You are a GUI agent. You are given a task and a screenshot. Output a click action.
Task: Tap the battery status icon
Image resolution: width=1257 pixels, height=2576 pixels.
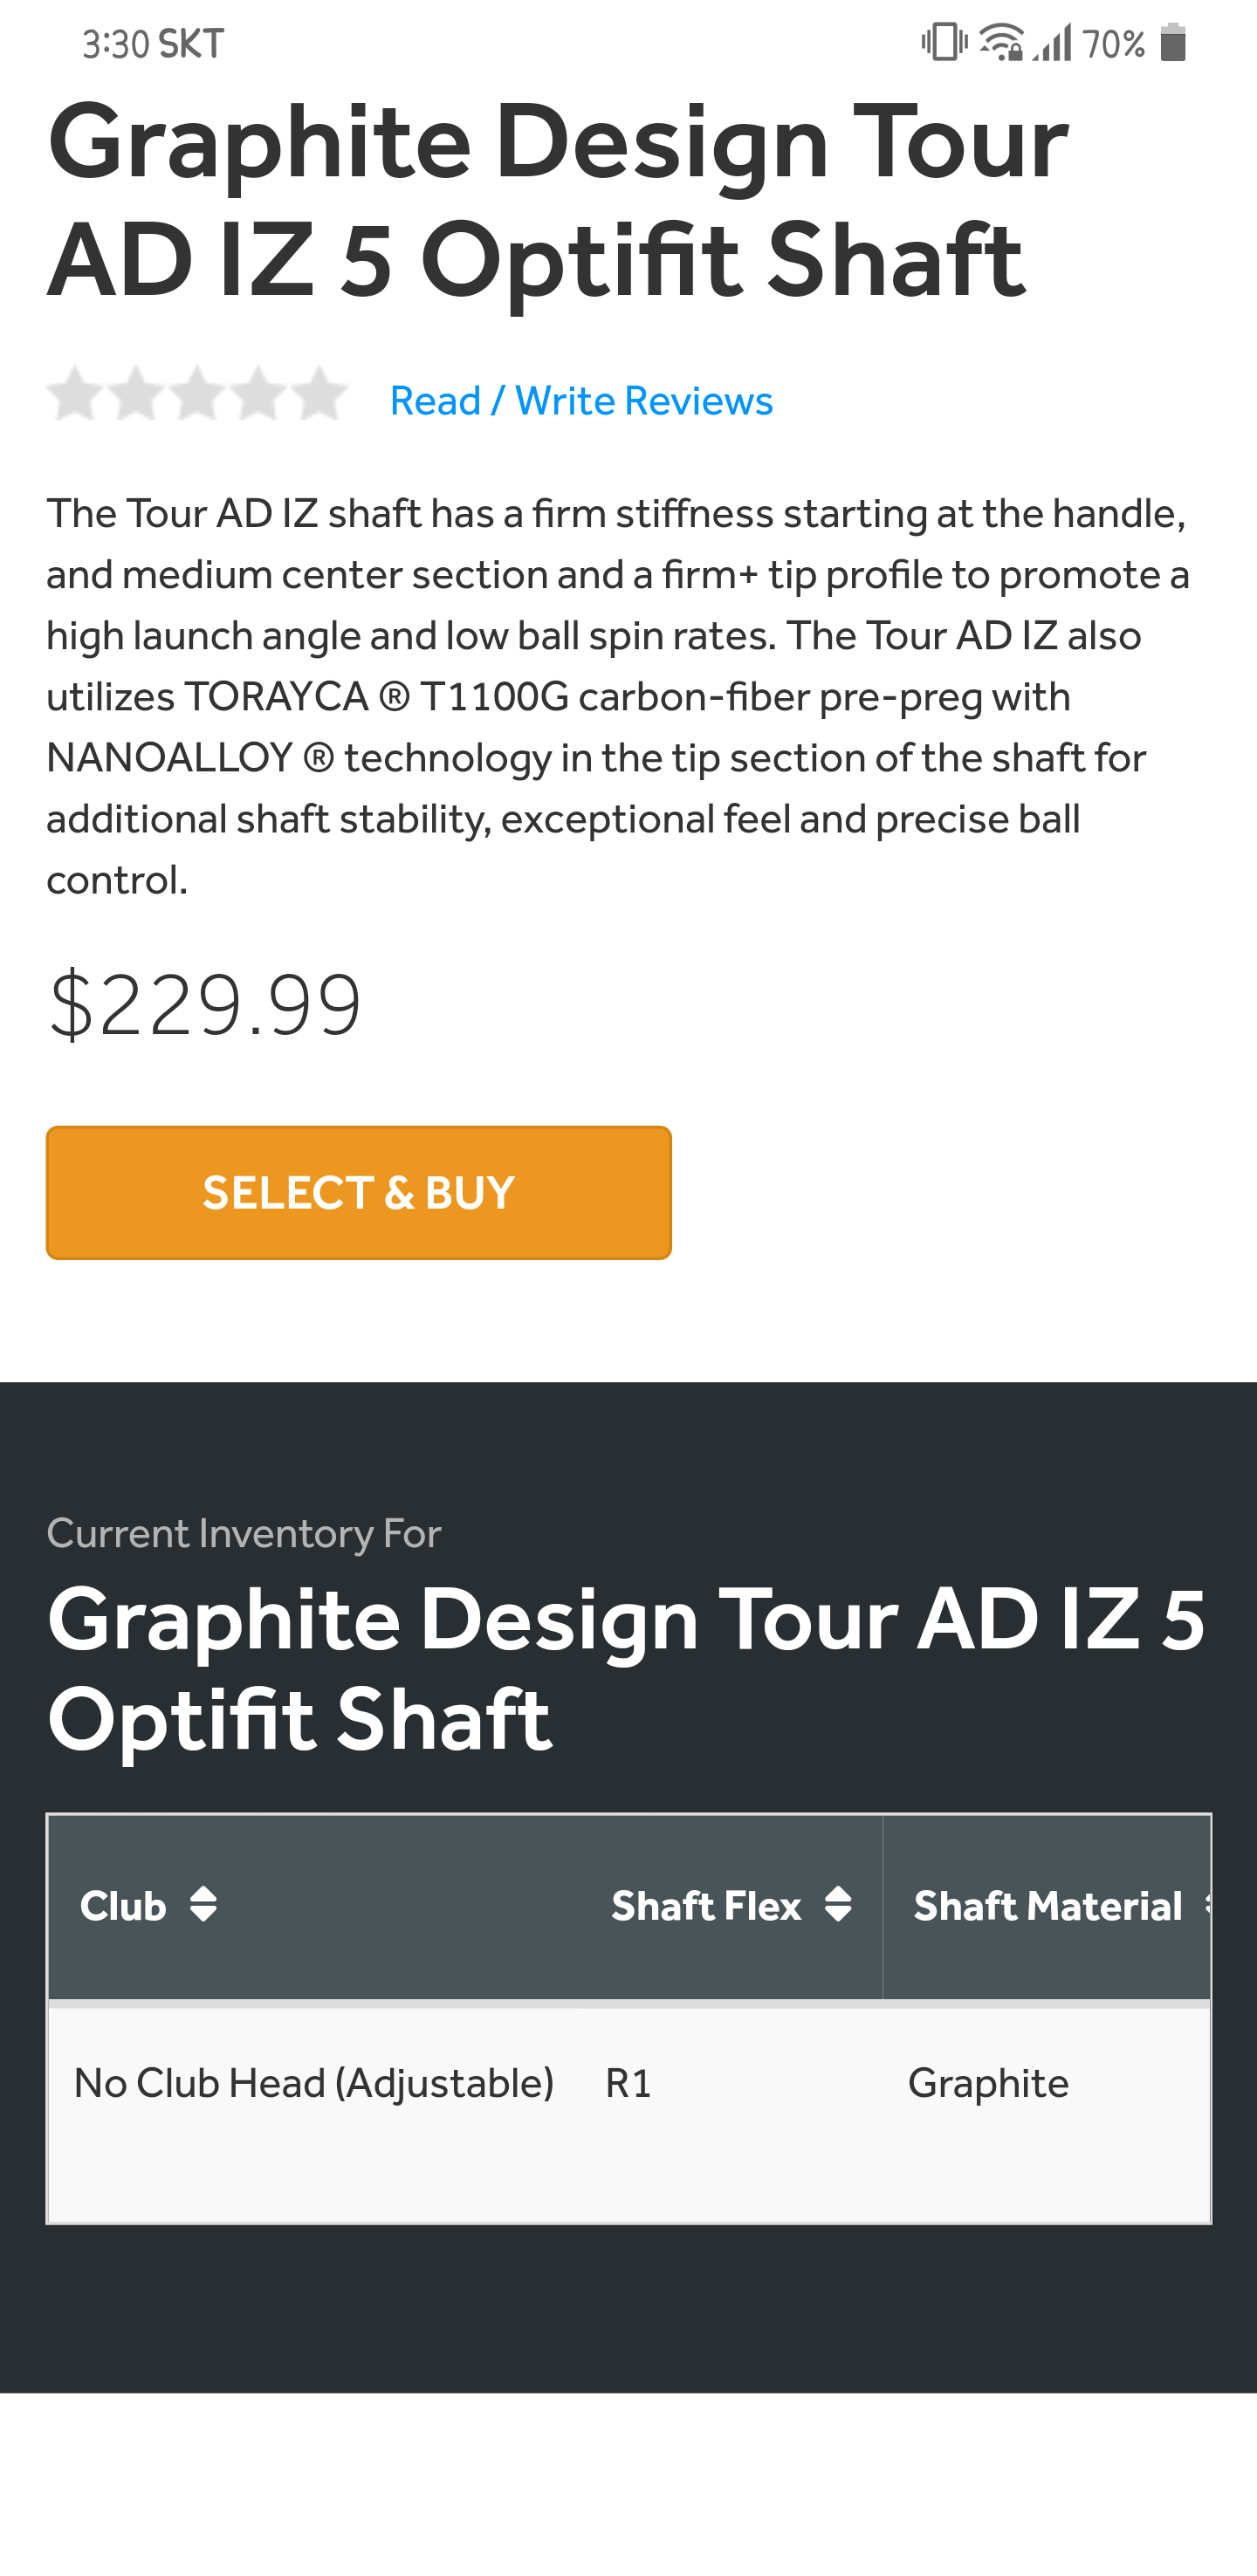coord(1173,43)
